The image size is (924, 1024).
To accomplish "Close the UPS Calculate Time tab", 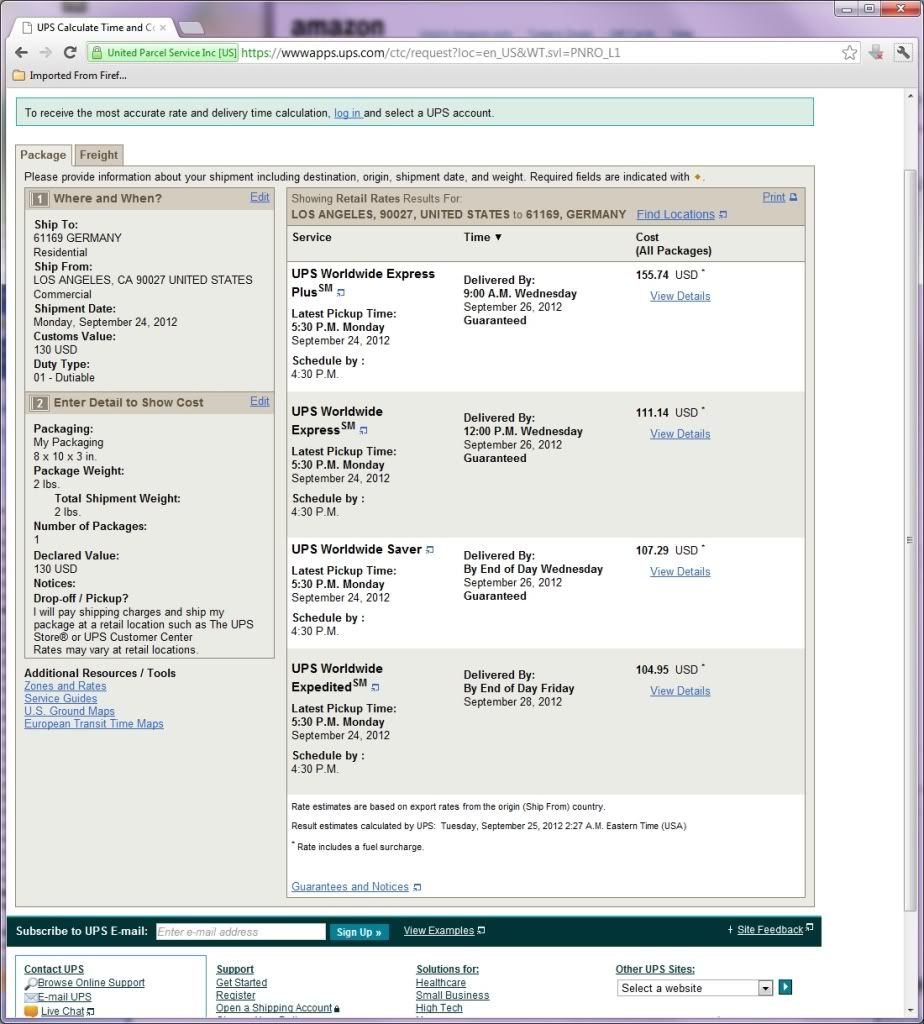I will click(x=163, y=27).
